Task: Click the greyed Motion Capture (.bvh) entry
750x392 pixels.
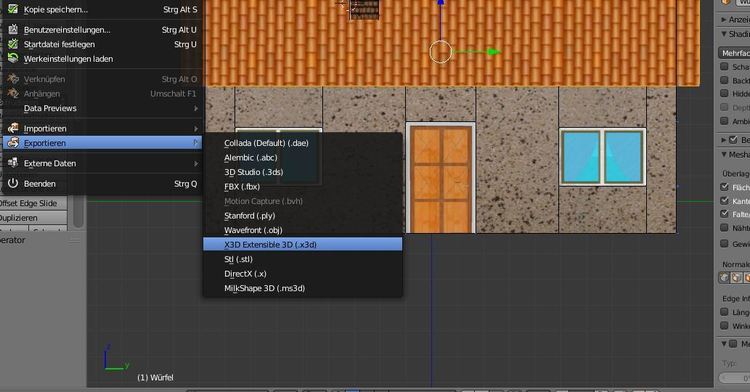Action: coord(302,201)
